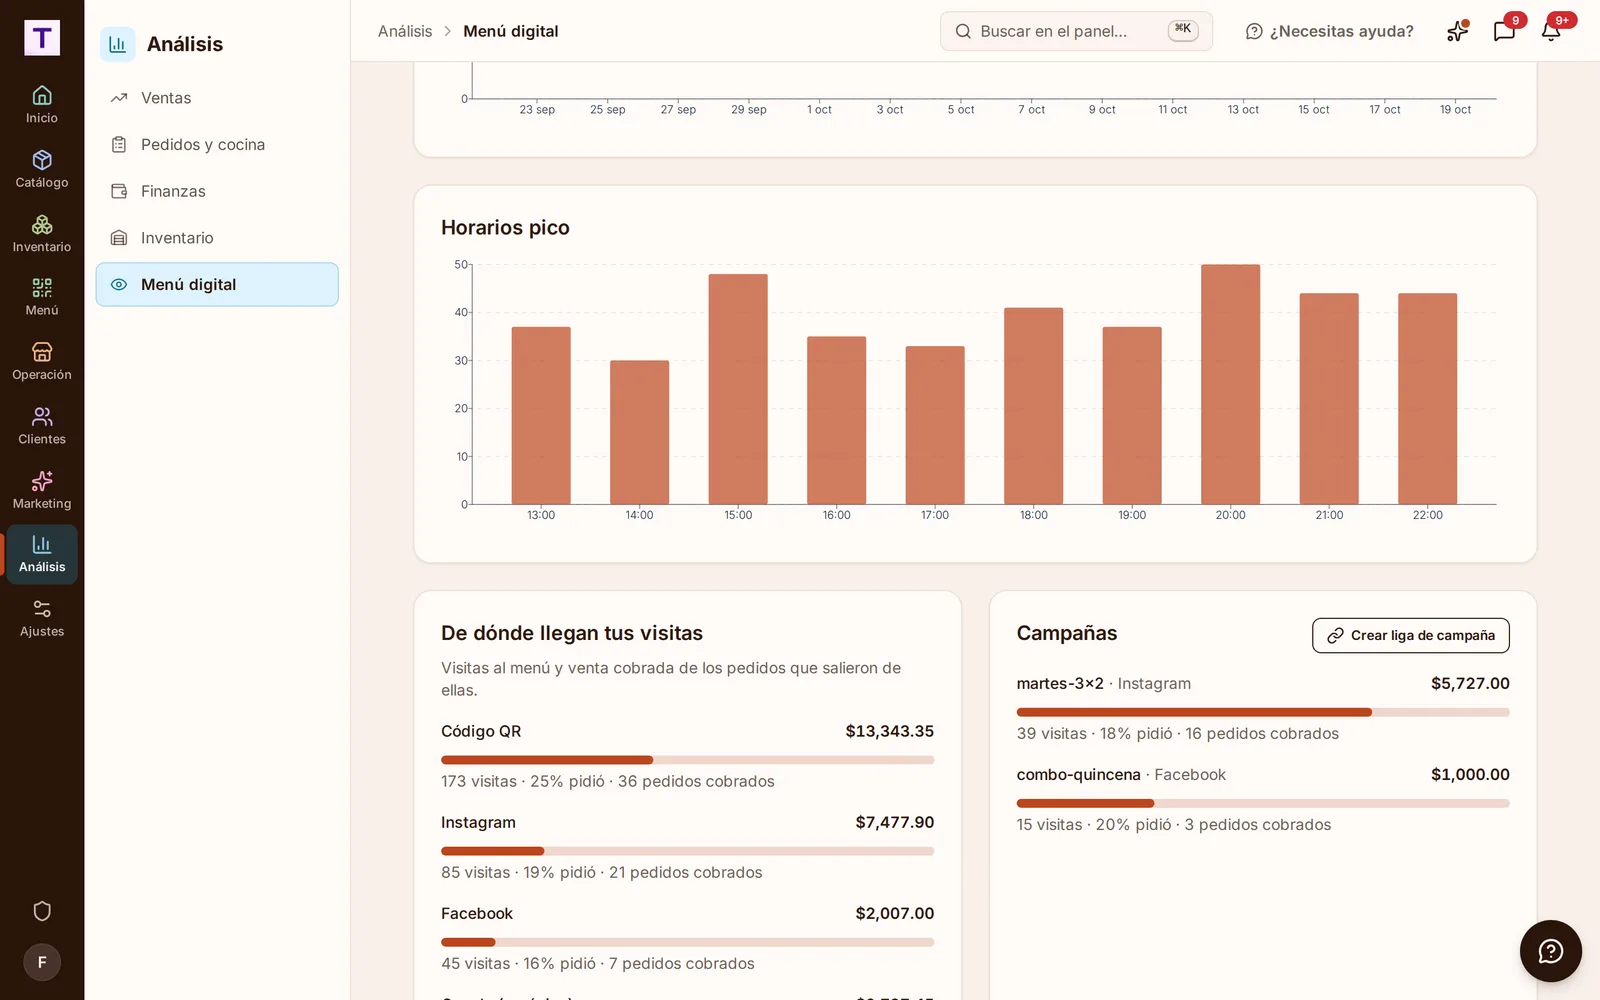The height and width of the screenshot is (1000, 1600).
Task: Open the Ajustes section
Action: (x=42, y=619)
